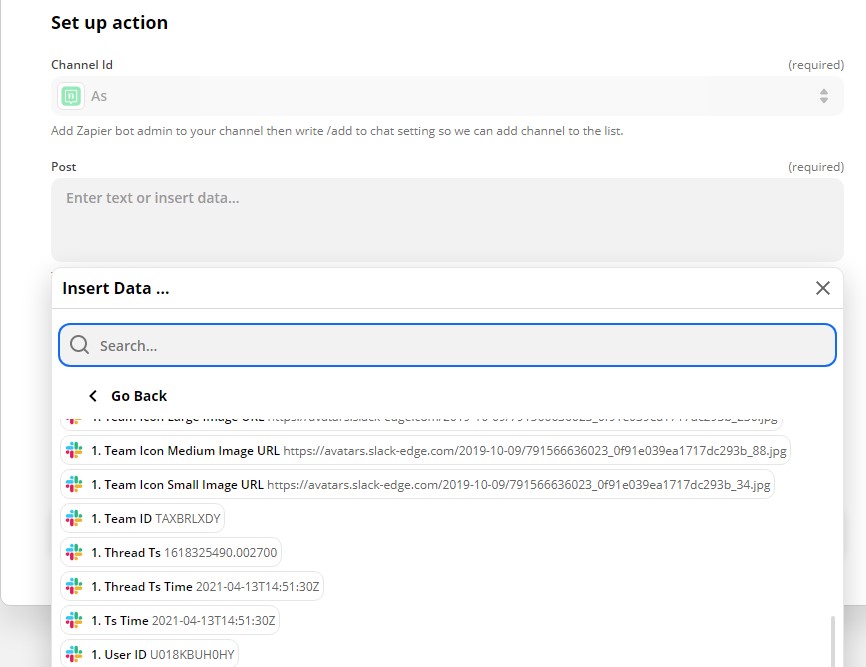
Task: Insert the Team ID TAXBRLXDY field
Action: coord(142,518)
